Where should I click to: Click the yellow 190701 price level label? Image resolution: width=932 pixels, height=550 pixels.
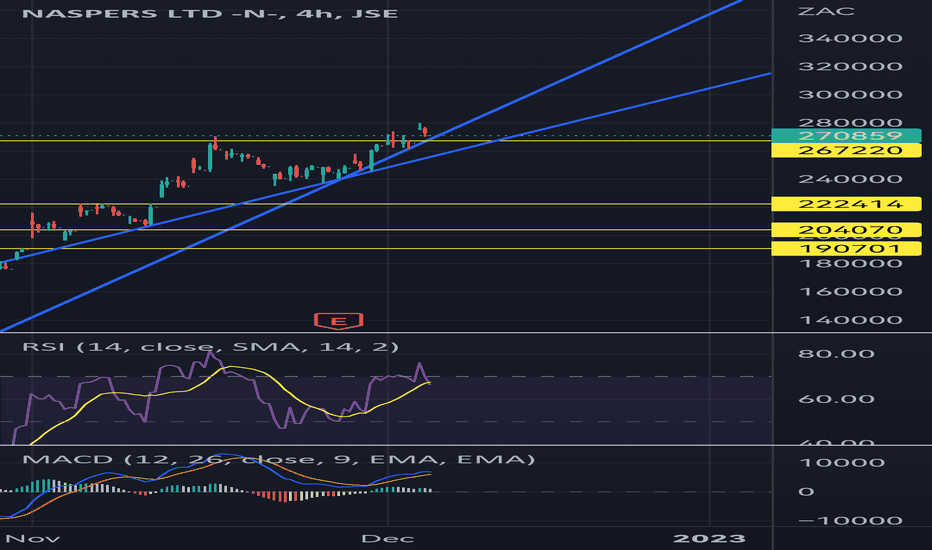pos(846,249)
